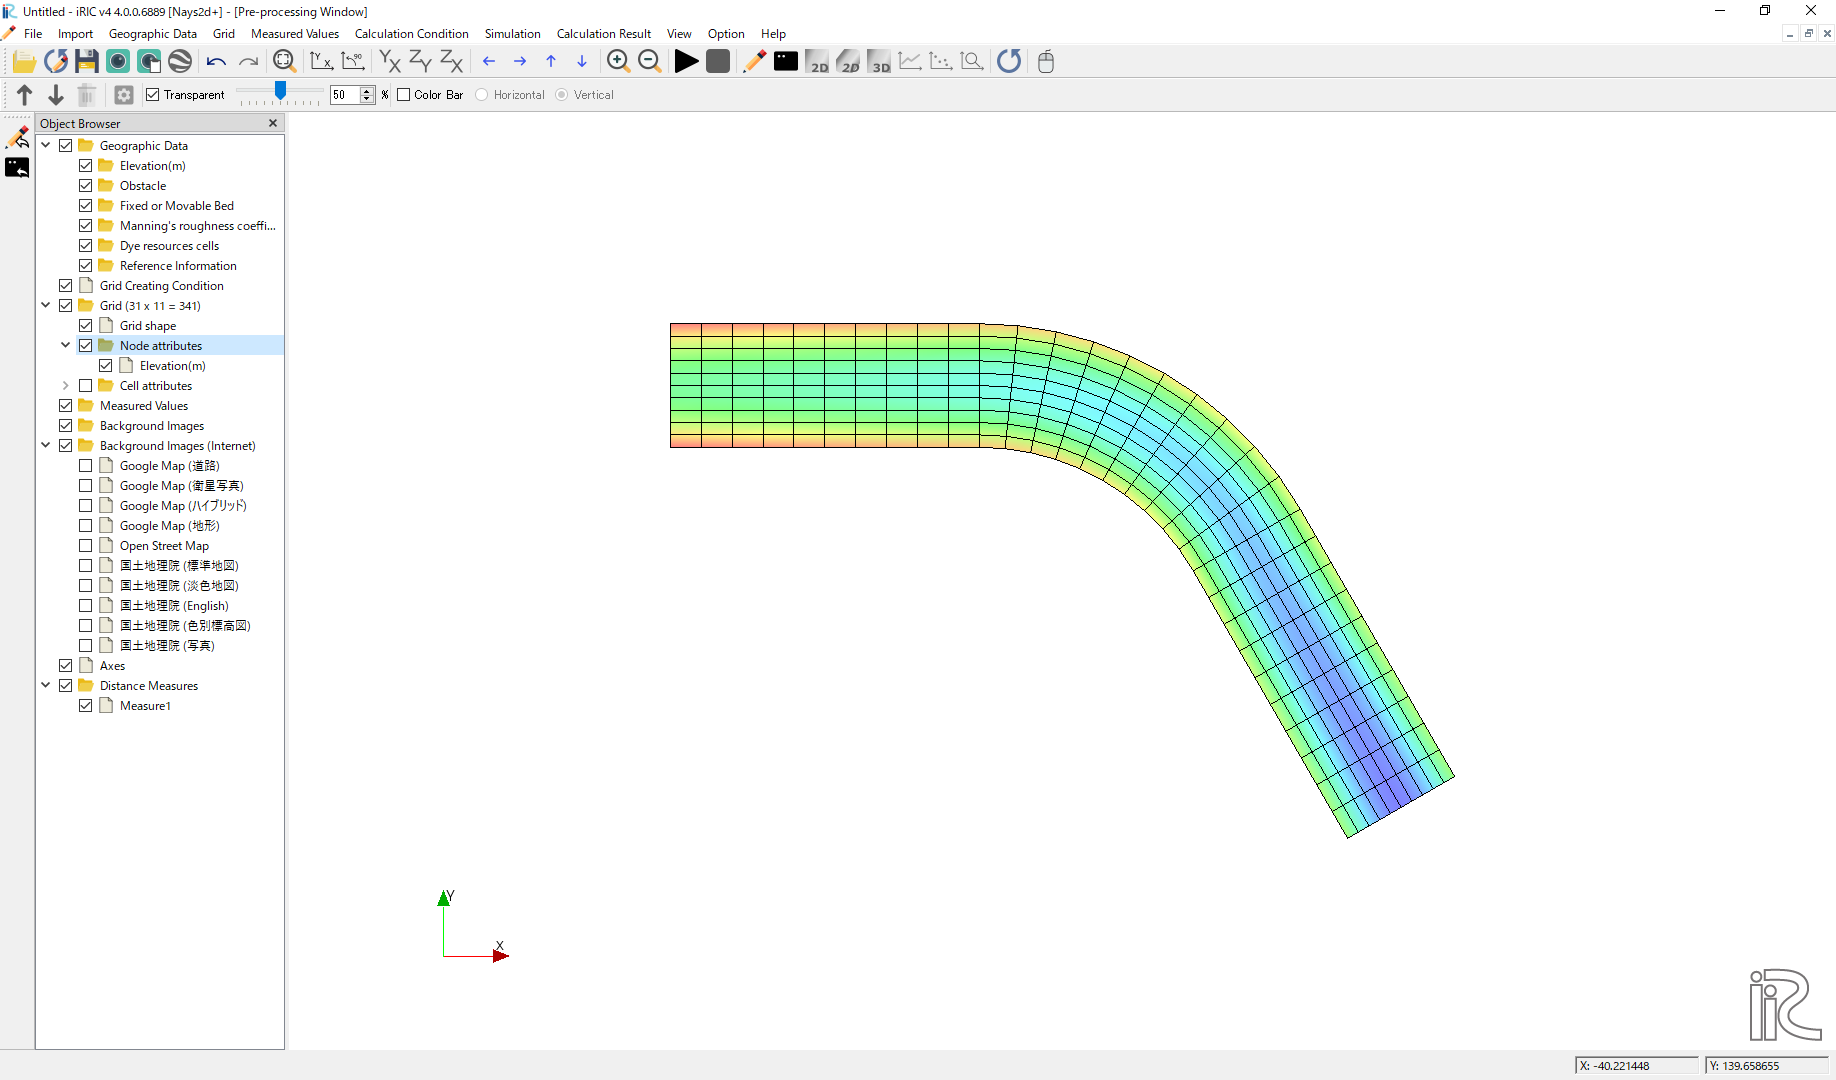Open the black solver console window icon
The image size is (1836, 1080).
786,62
